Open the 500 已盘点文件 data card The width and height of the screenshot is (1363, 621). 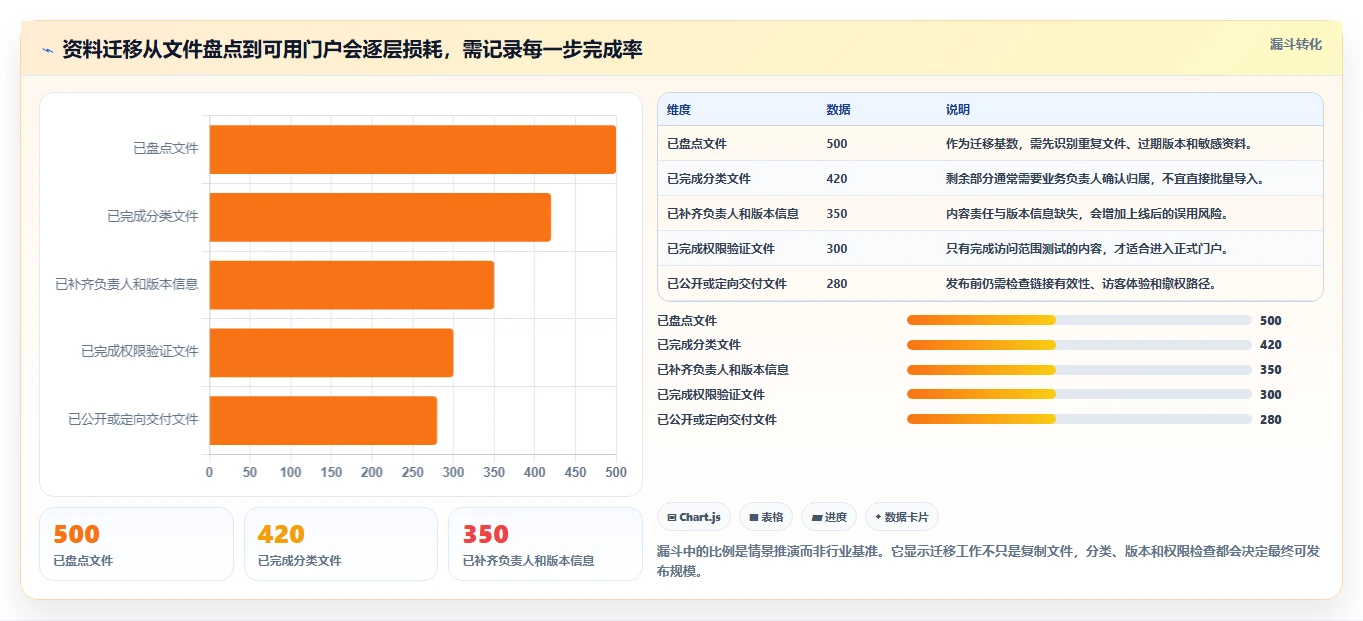pyautogui.click(x=136, y=544)
